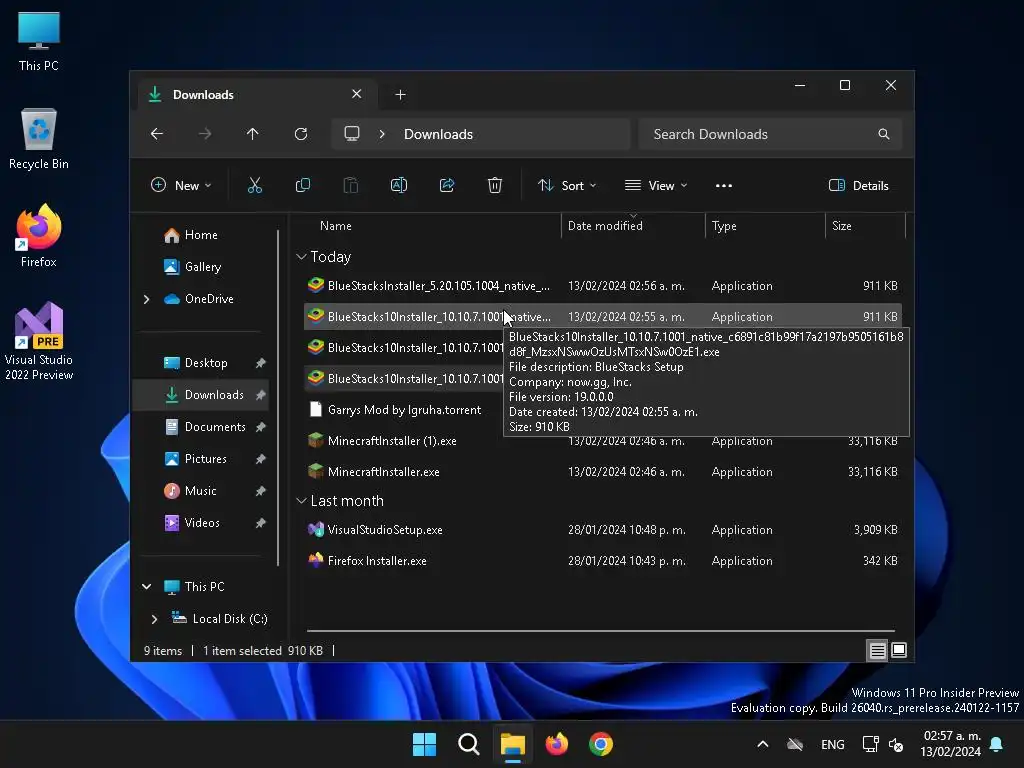Viewport: 1024px width, 768px height.
Task: Open the Sort dropdown menu
Action: point(567,185)
